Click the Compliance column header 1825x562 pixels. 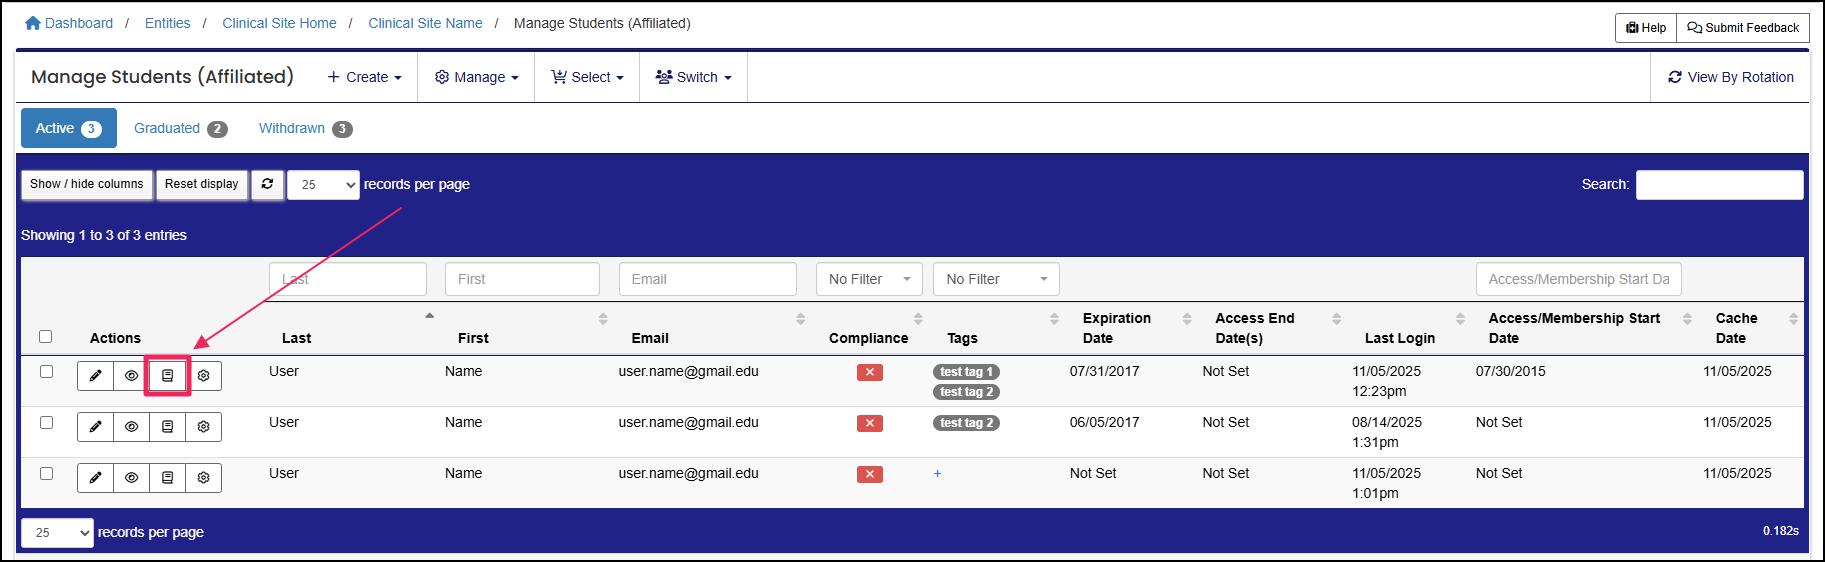869,338
